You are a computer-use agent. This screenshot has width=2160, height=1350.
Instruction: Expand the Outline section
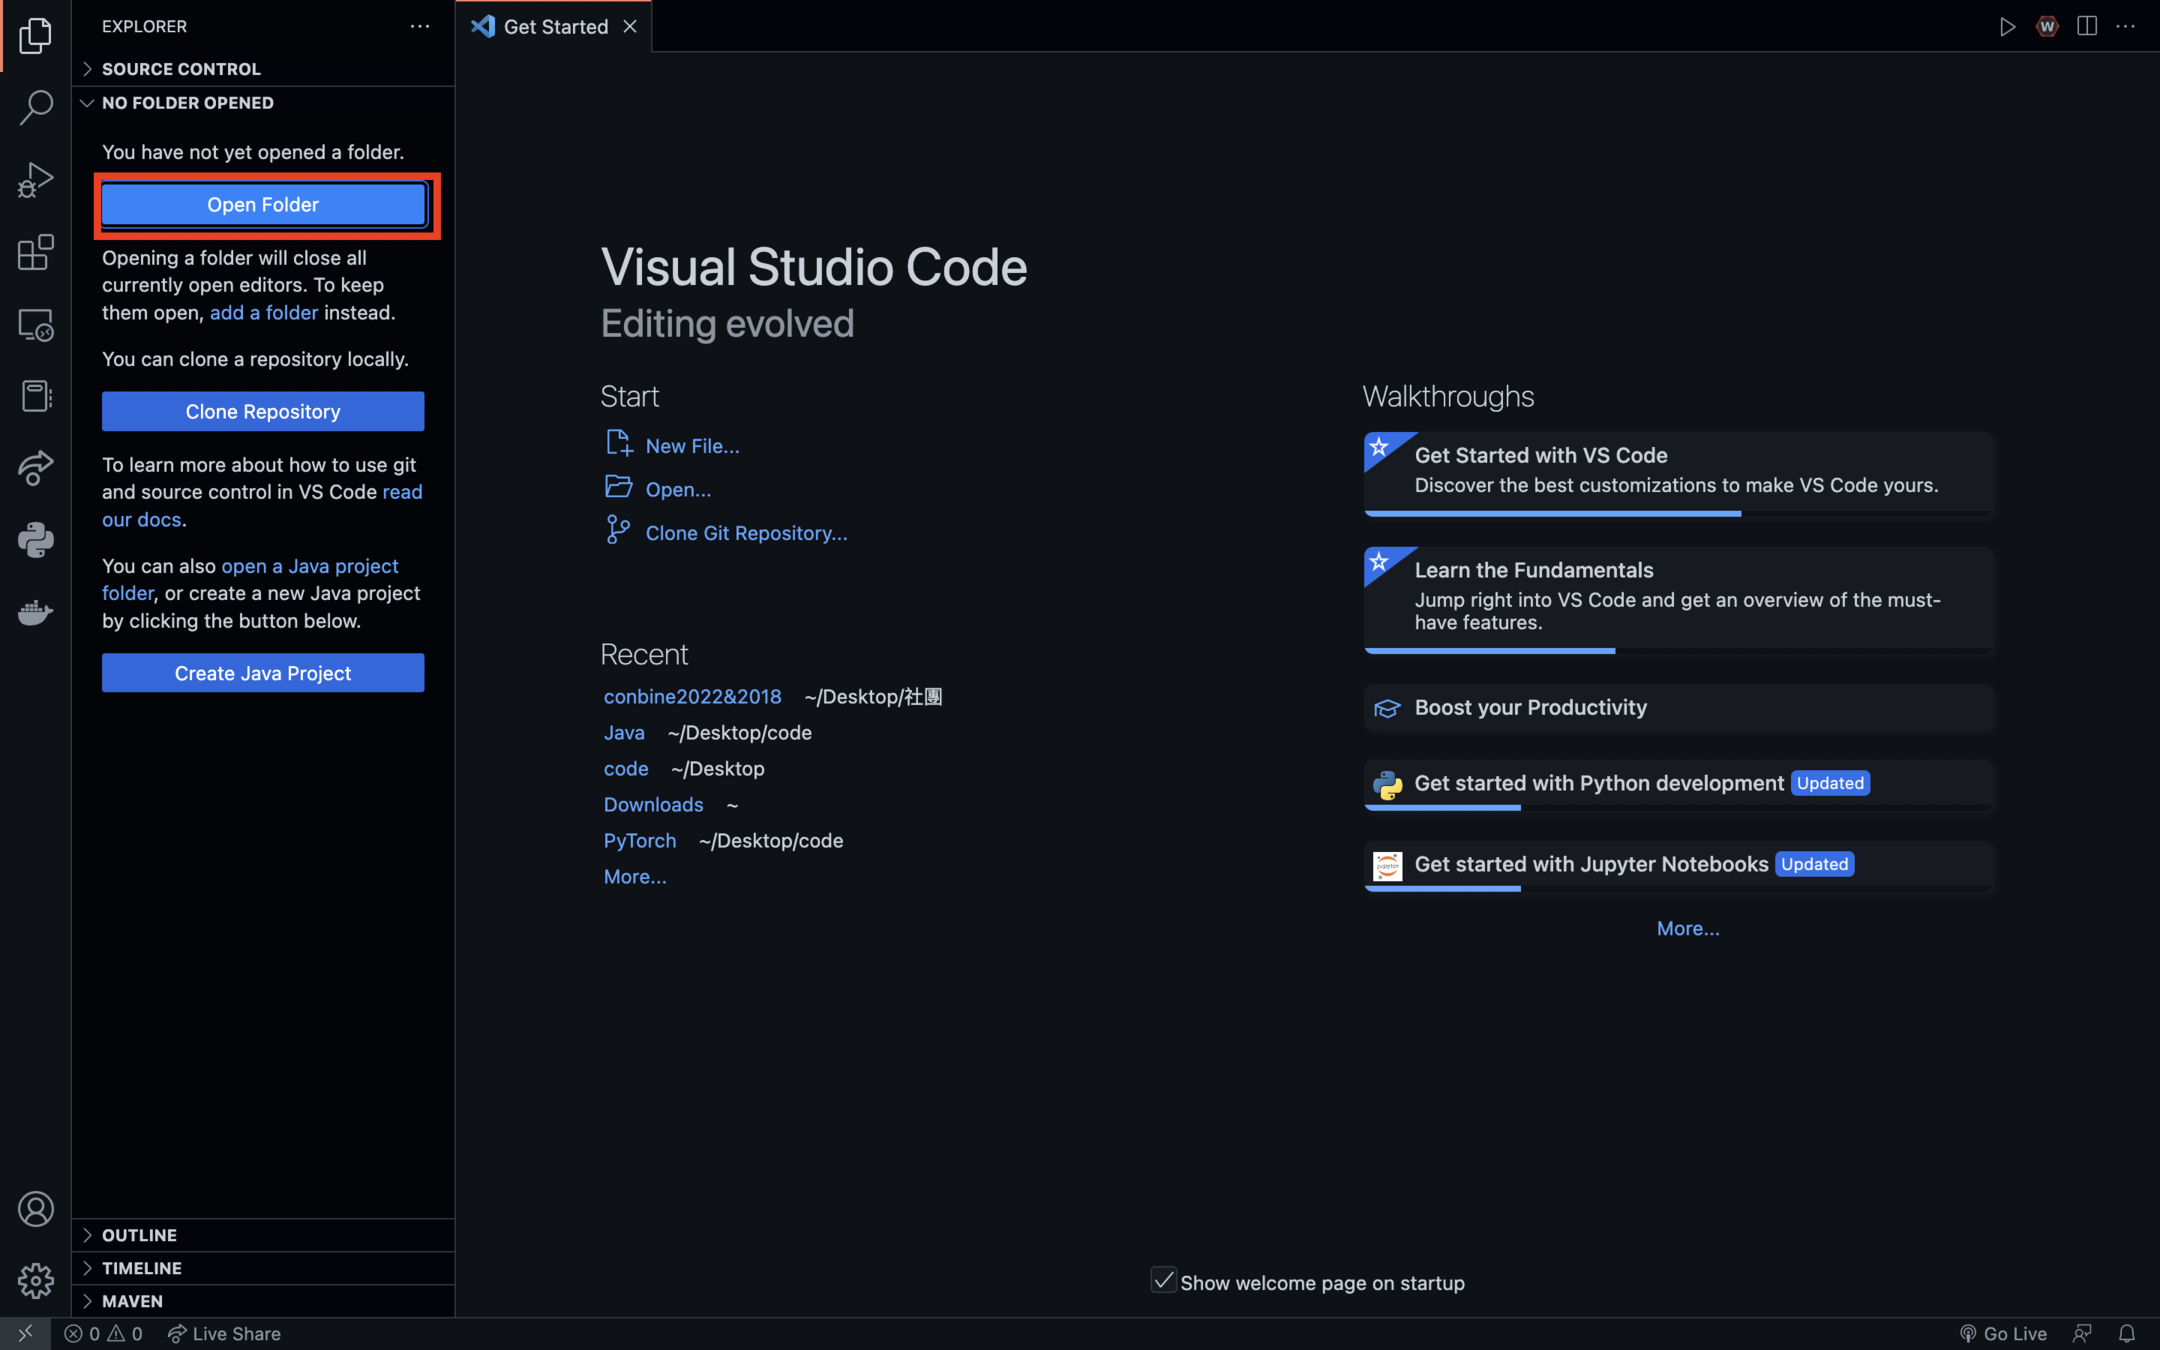[x=139, y=1235]
